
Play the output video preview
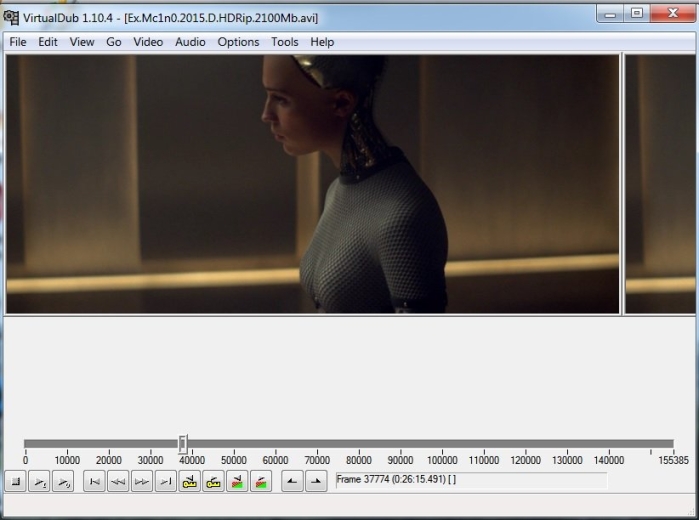click(63, 482)
